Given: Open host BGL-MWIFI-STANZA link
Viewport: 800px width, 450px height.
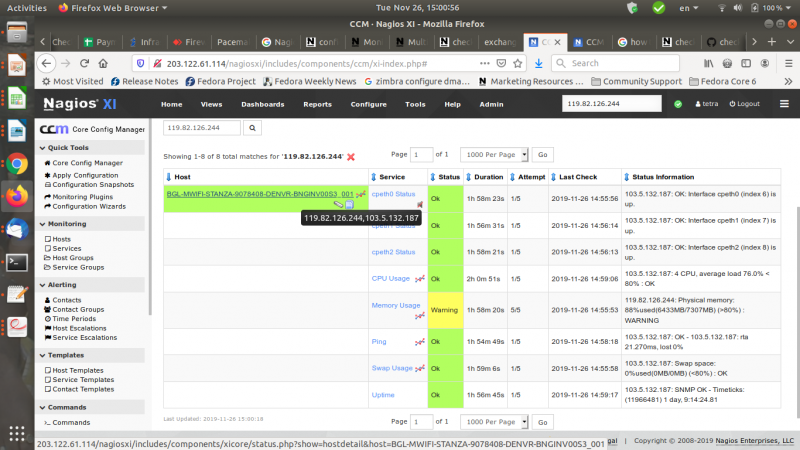Looking at the screenshot, I should pos(260,194).
